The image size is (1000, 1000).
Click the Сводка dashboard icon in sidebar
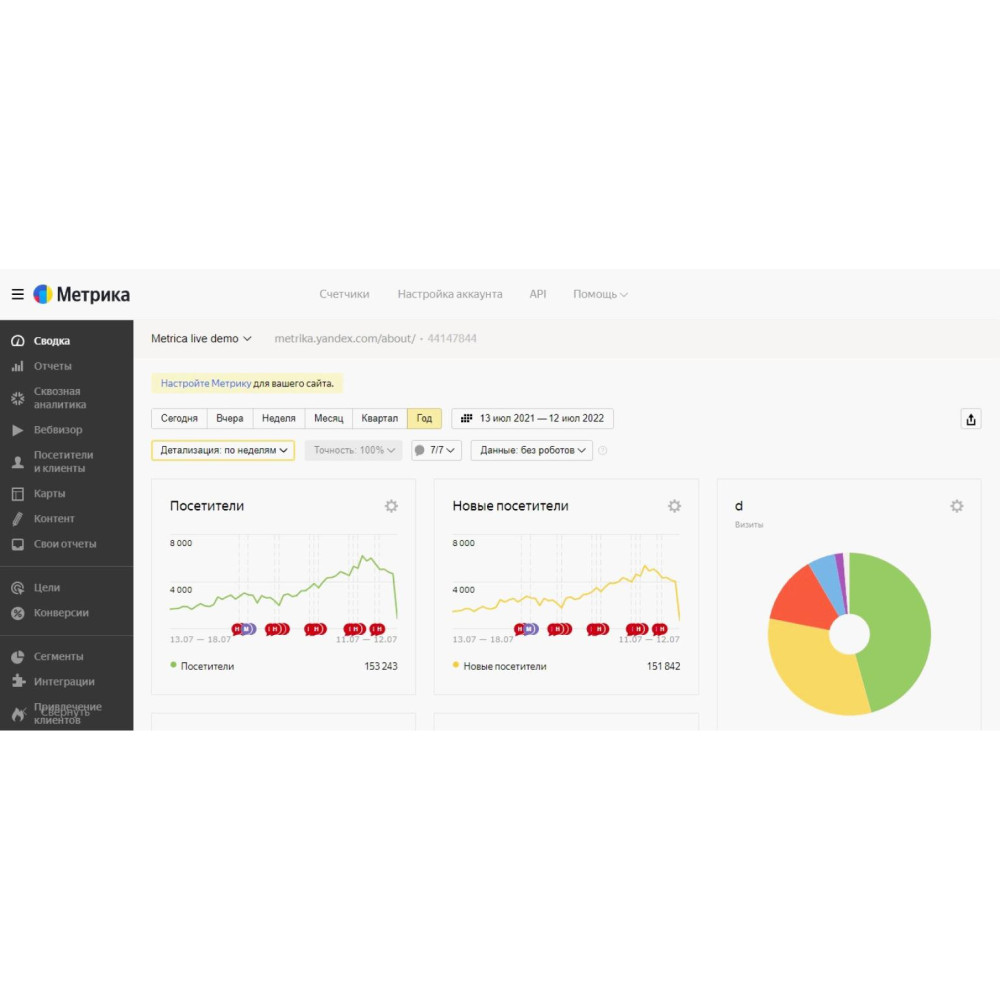(17, 341)
